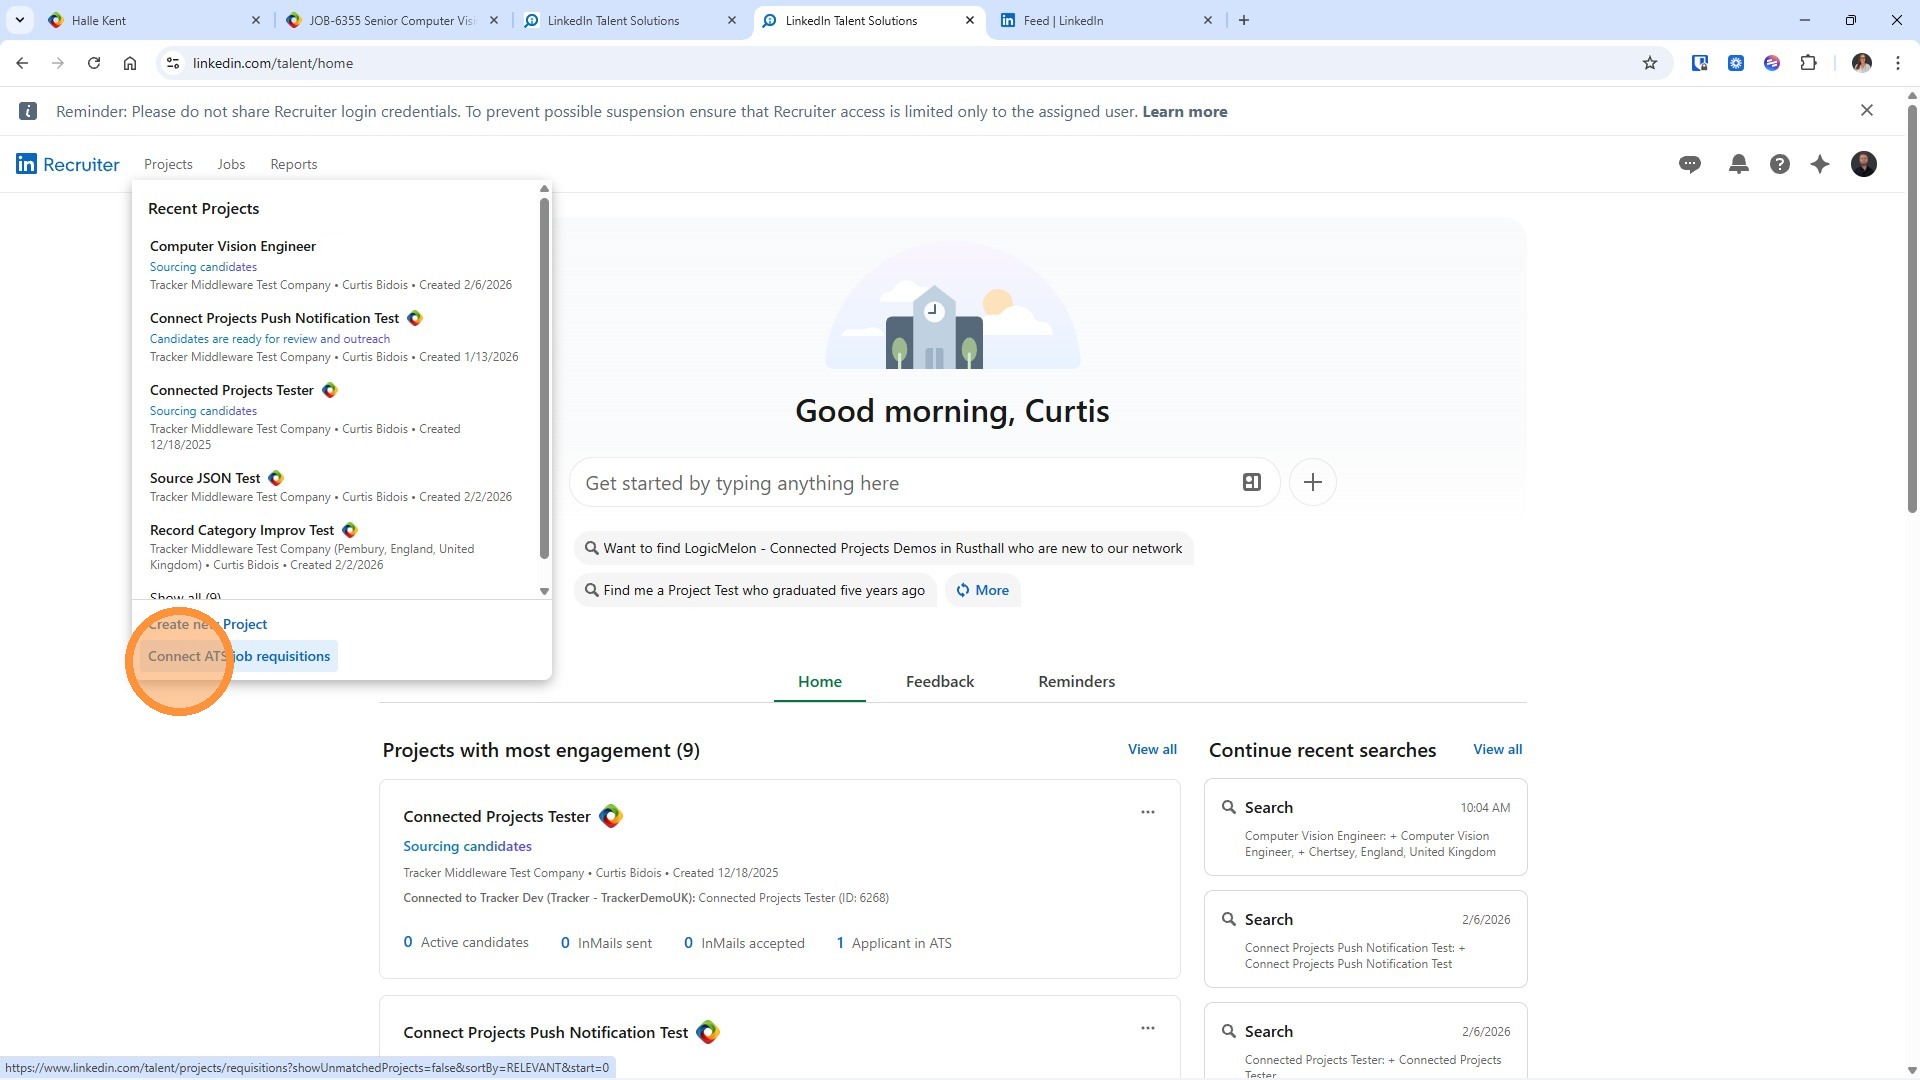Open options menu on Connect Projects Push Notification card
Screen dimensions: 1920x1080
tap(1147, 1028)
